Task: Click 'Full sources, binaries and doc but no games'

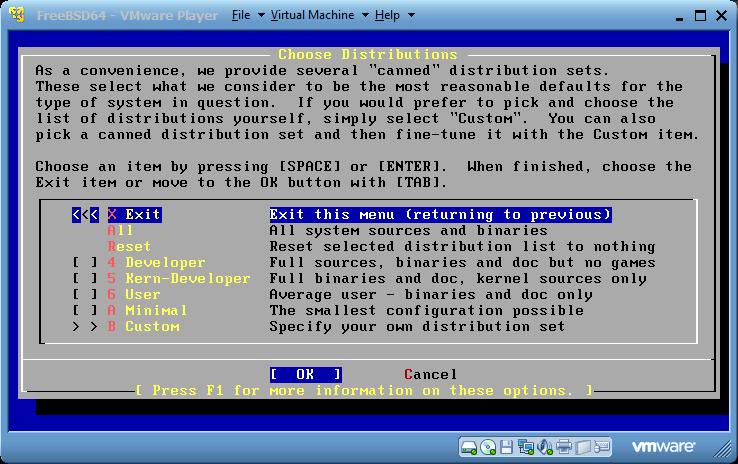Action: (462, 263)
